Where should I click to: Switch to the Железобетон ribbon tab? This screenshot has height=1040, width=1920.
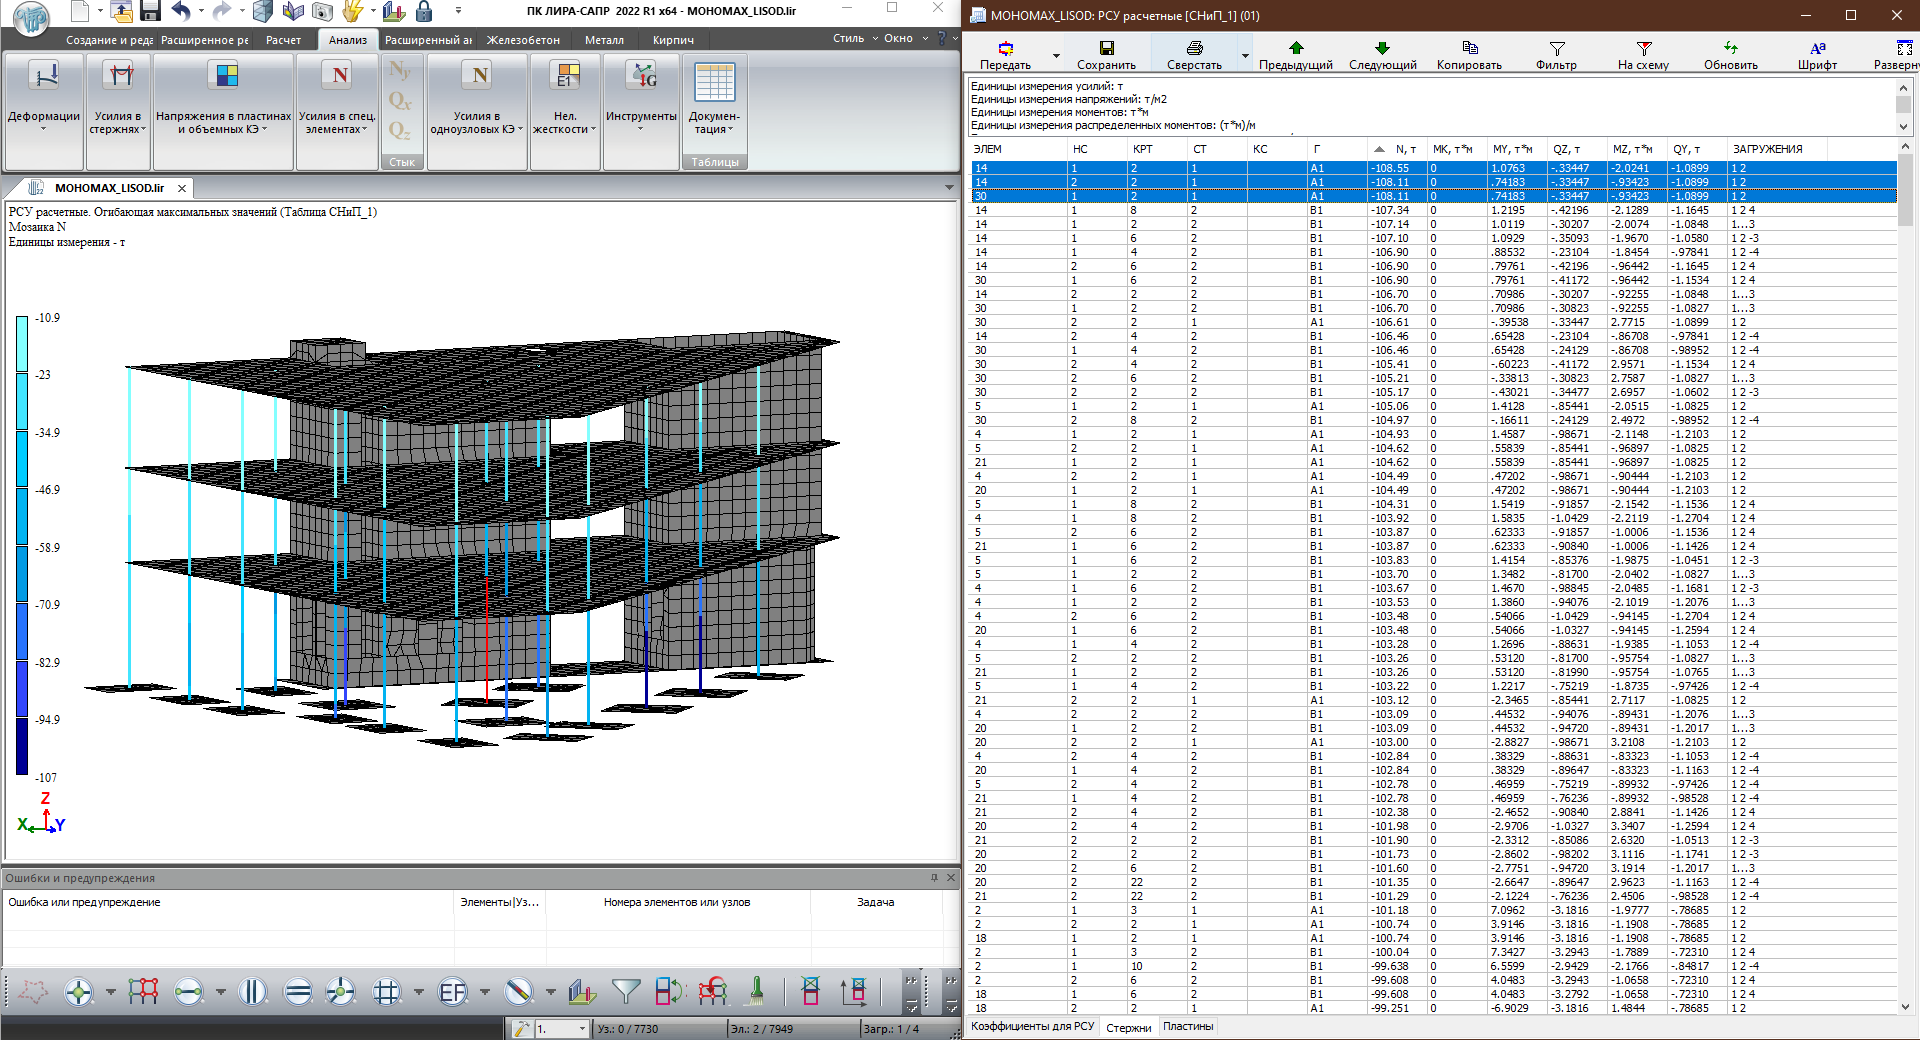coord(523,40)
